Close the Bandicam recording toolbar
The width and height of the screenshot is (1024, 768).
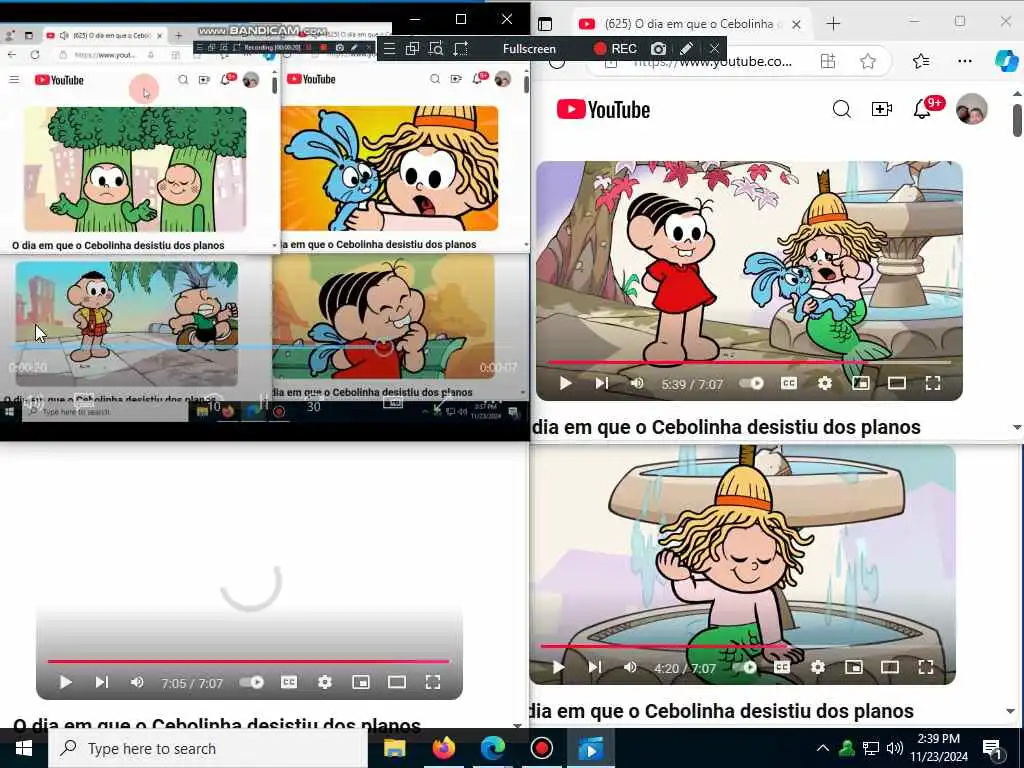coord(714,48)
